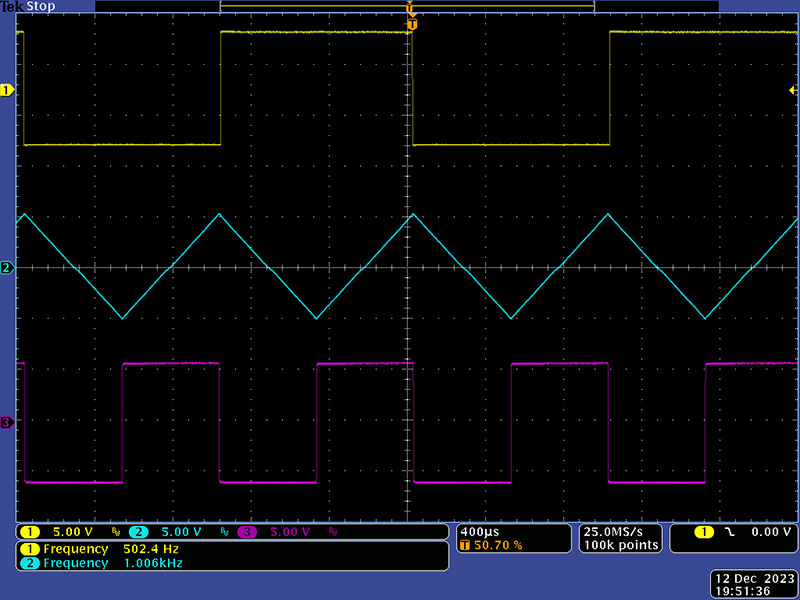Click the Stop acquisition status label
The image size is (800, 600).
coord(41,7)
